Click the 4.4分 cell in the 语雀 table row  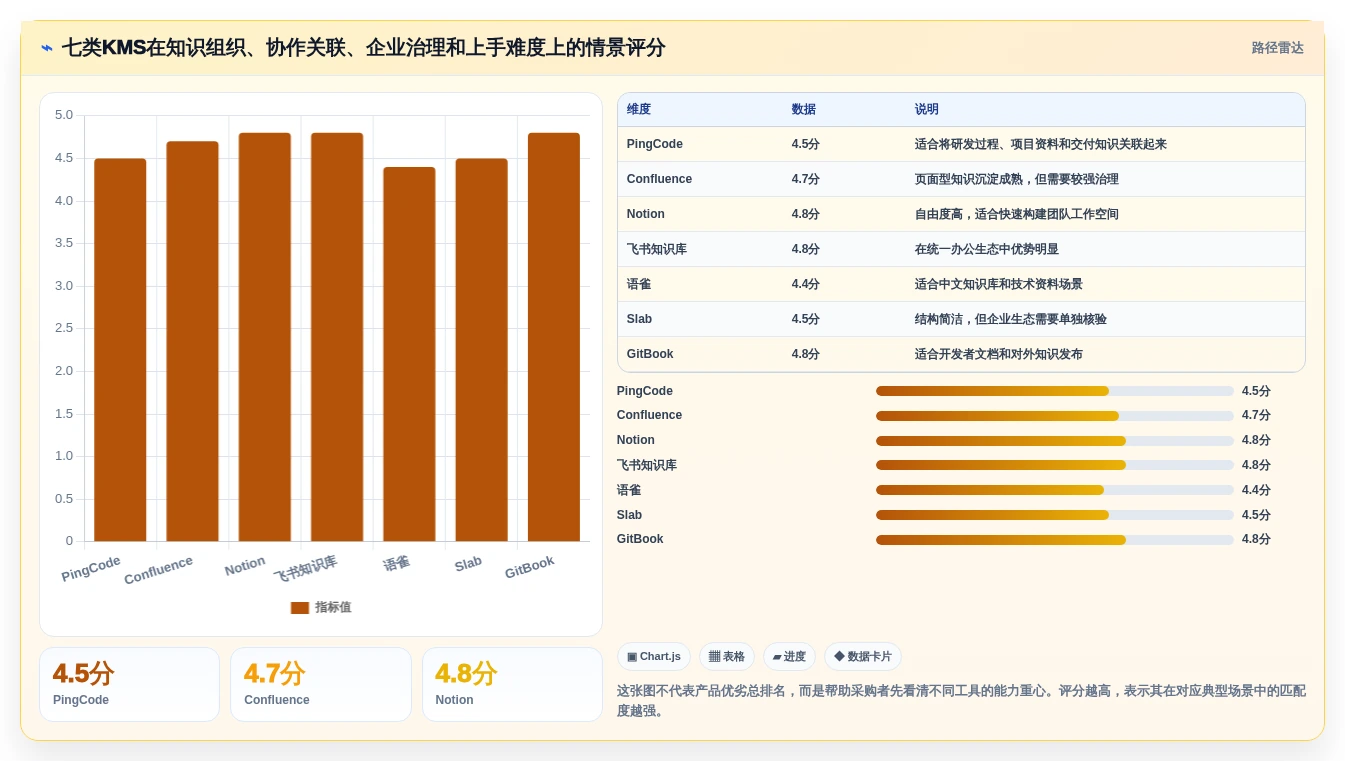click(806, 284)
